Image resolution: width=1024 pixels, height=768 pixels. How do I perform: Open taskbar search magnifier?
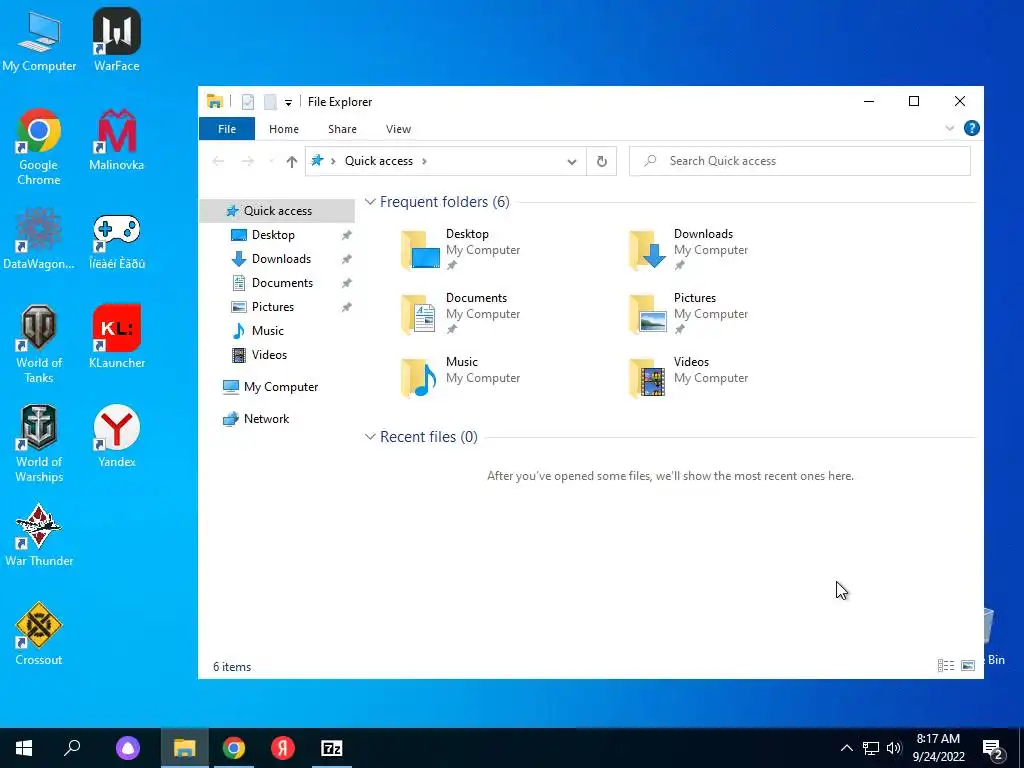tap(72, 748)
